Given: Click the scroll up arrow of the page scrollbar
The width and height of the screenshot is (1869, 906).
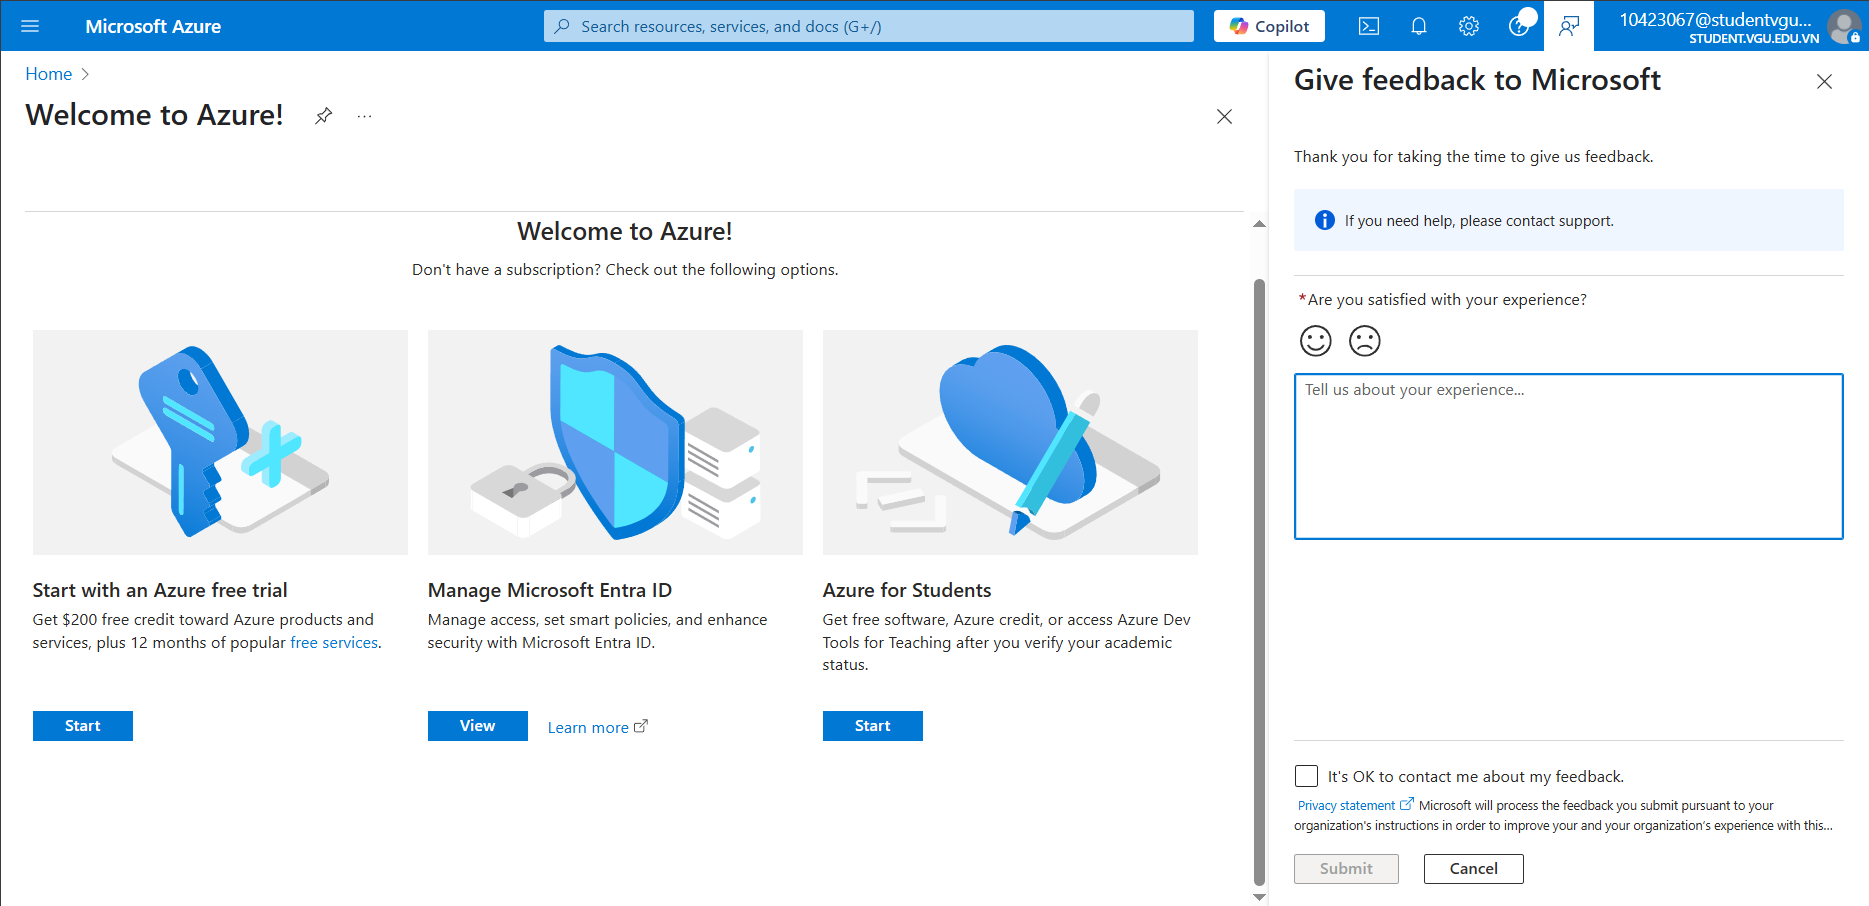Looking at the screenshot, I should [1259, 224].
